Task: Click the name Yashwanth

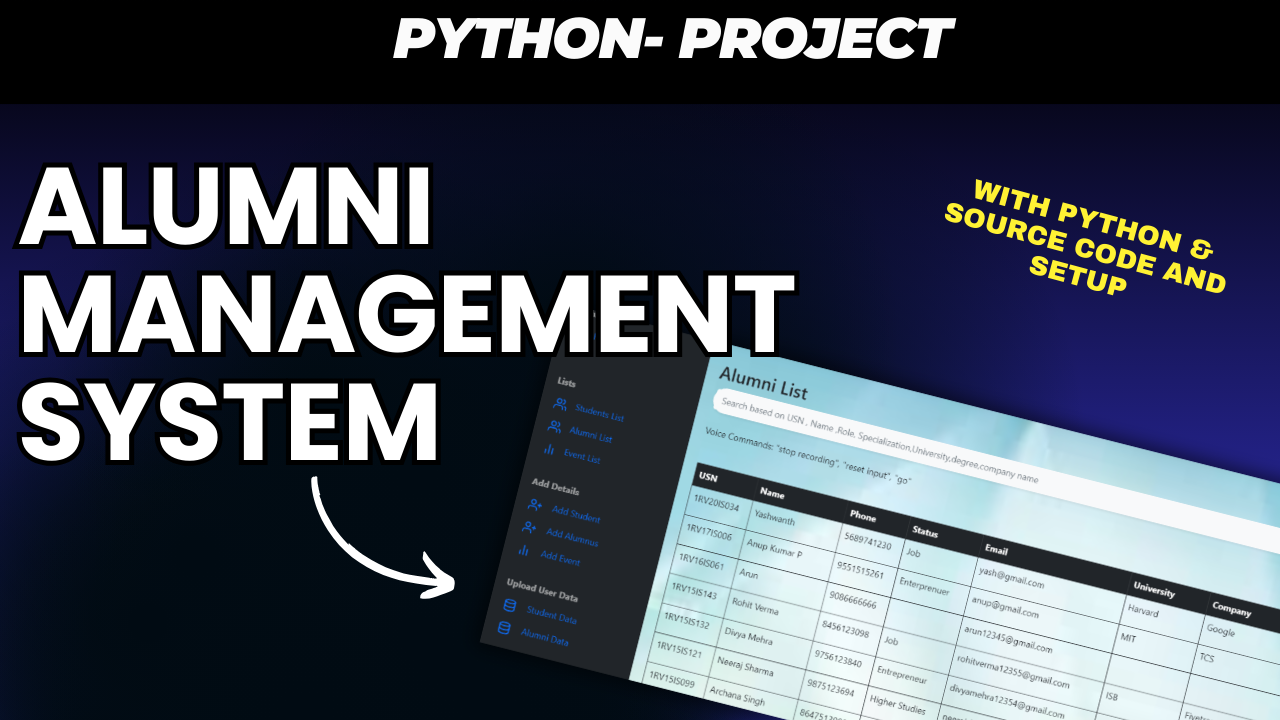Action: [x=777, y=518]
